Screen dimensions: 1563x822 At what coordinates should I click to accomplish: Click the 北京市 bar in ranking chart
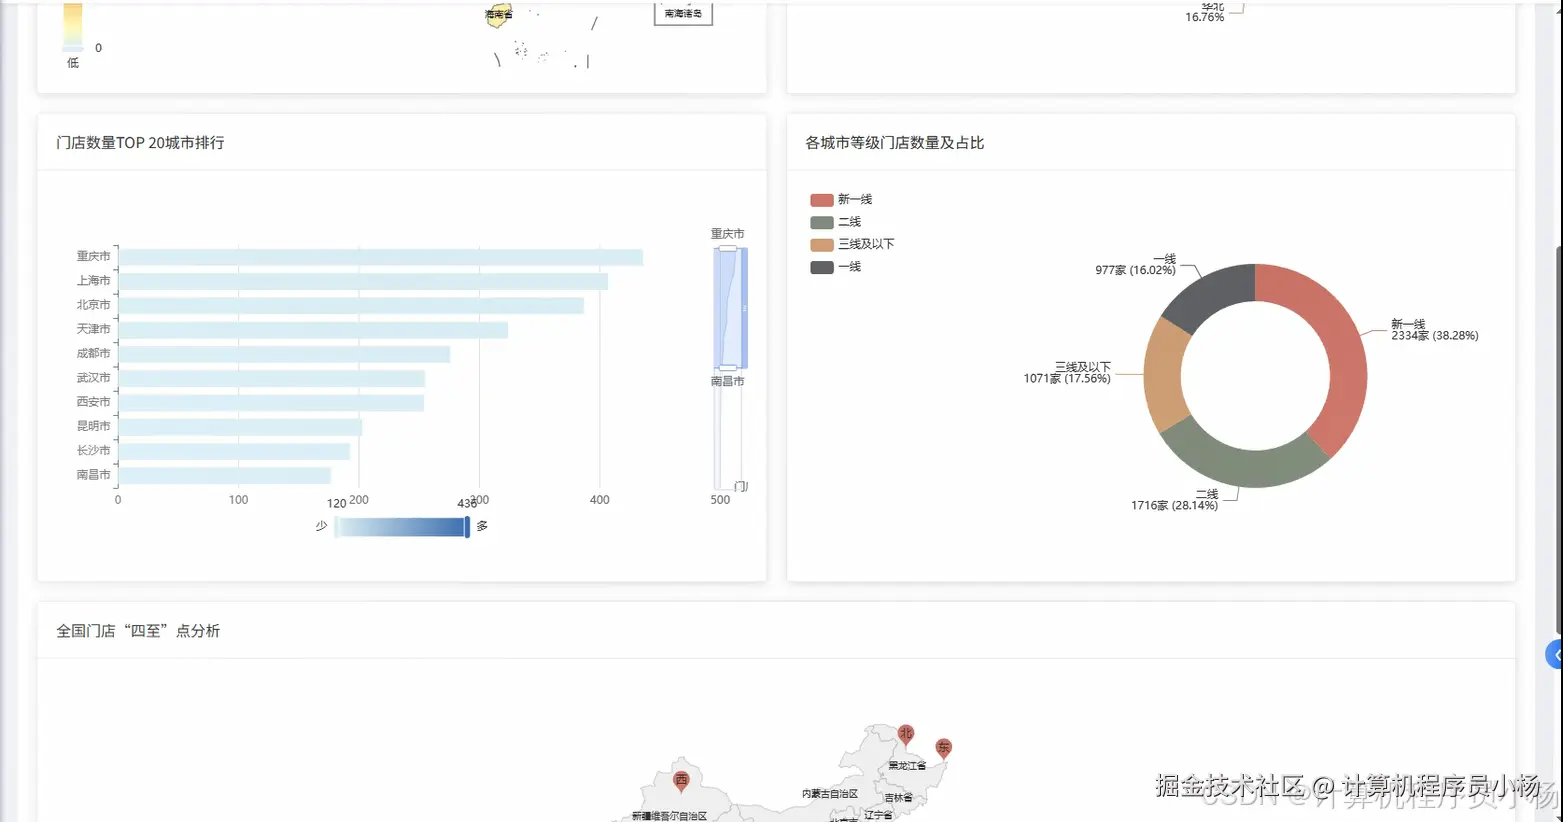tap(351, 306)
